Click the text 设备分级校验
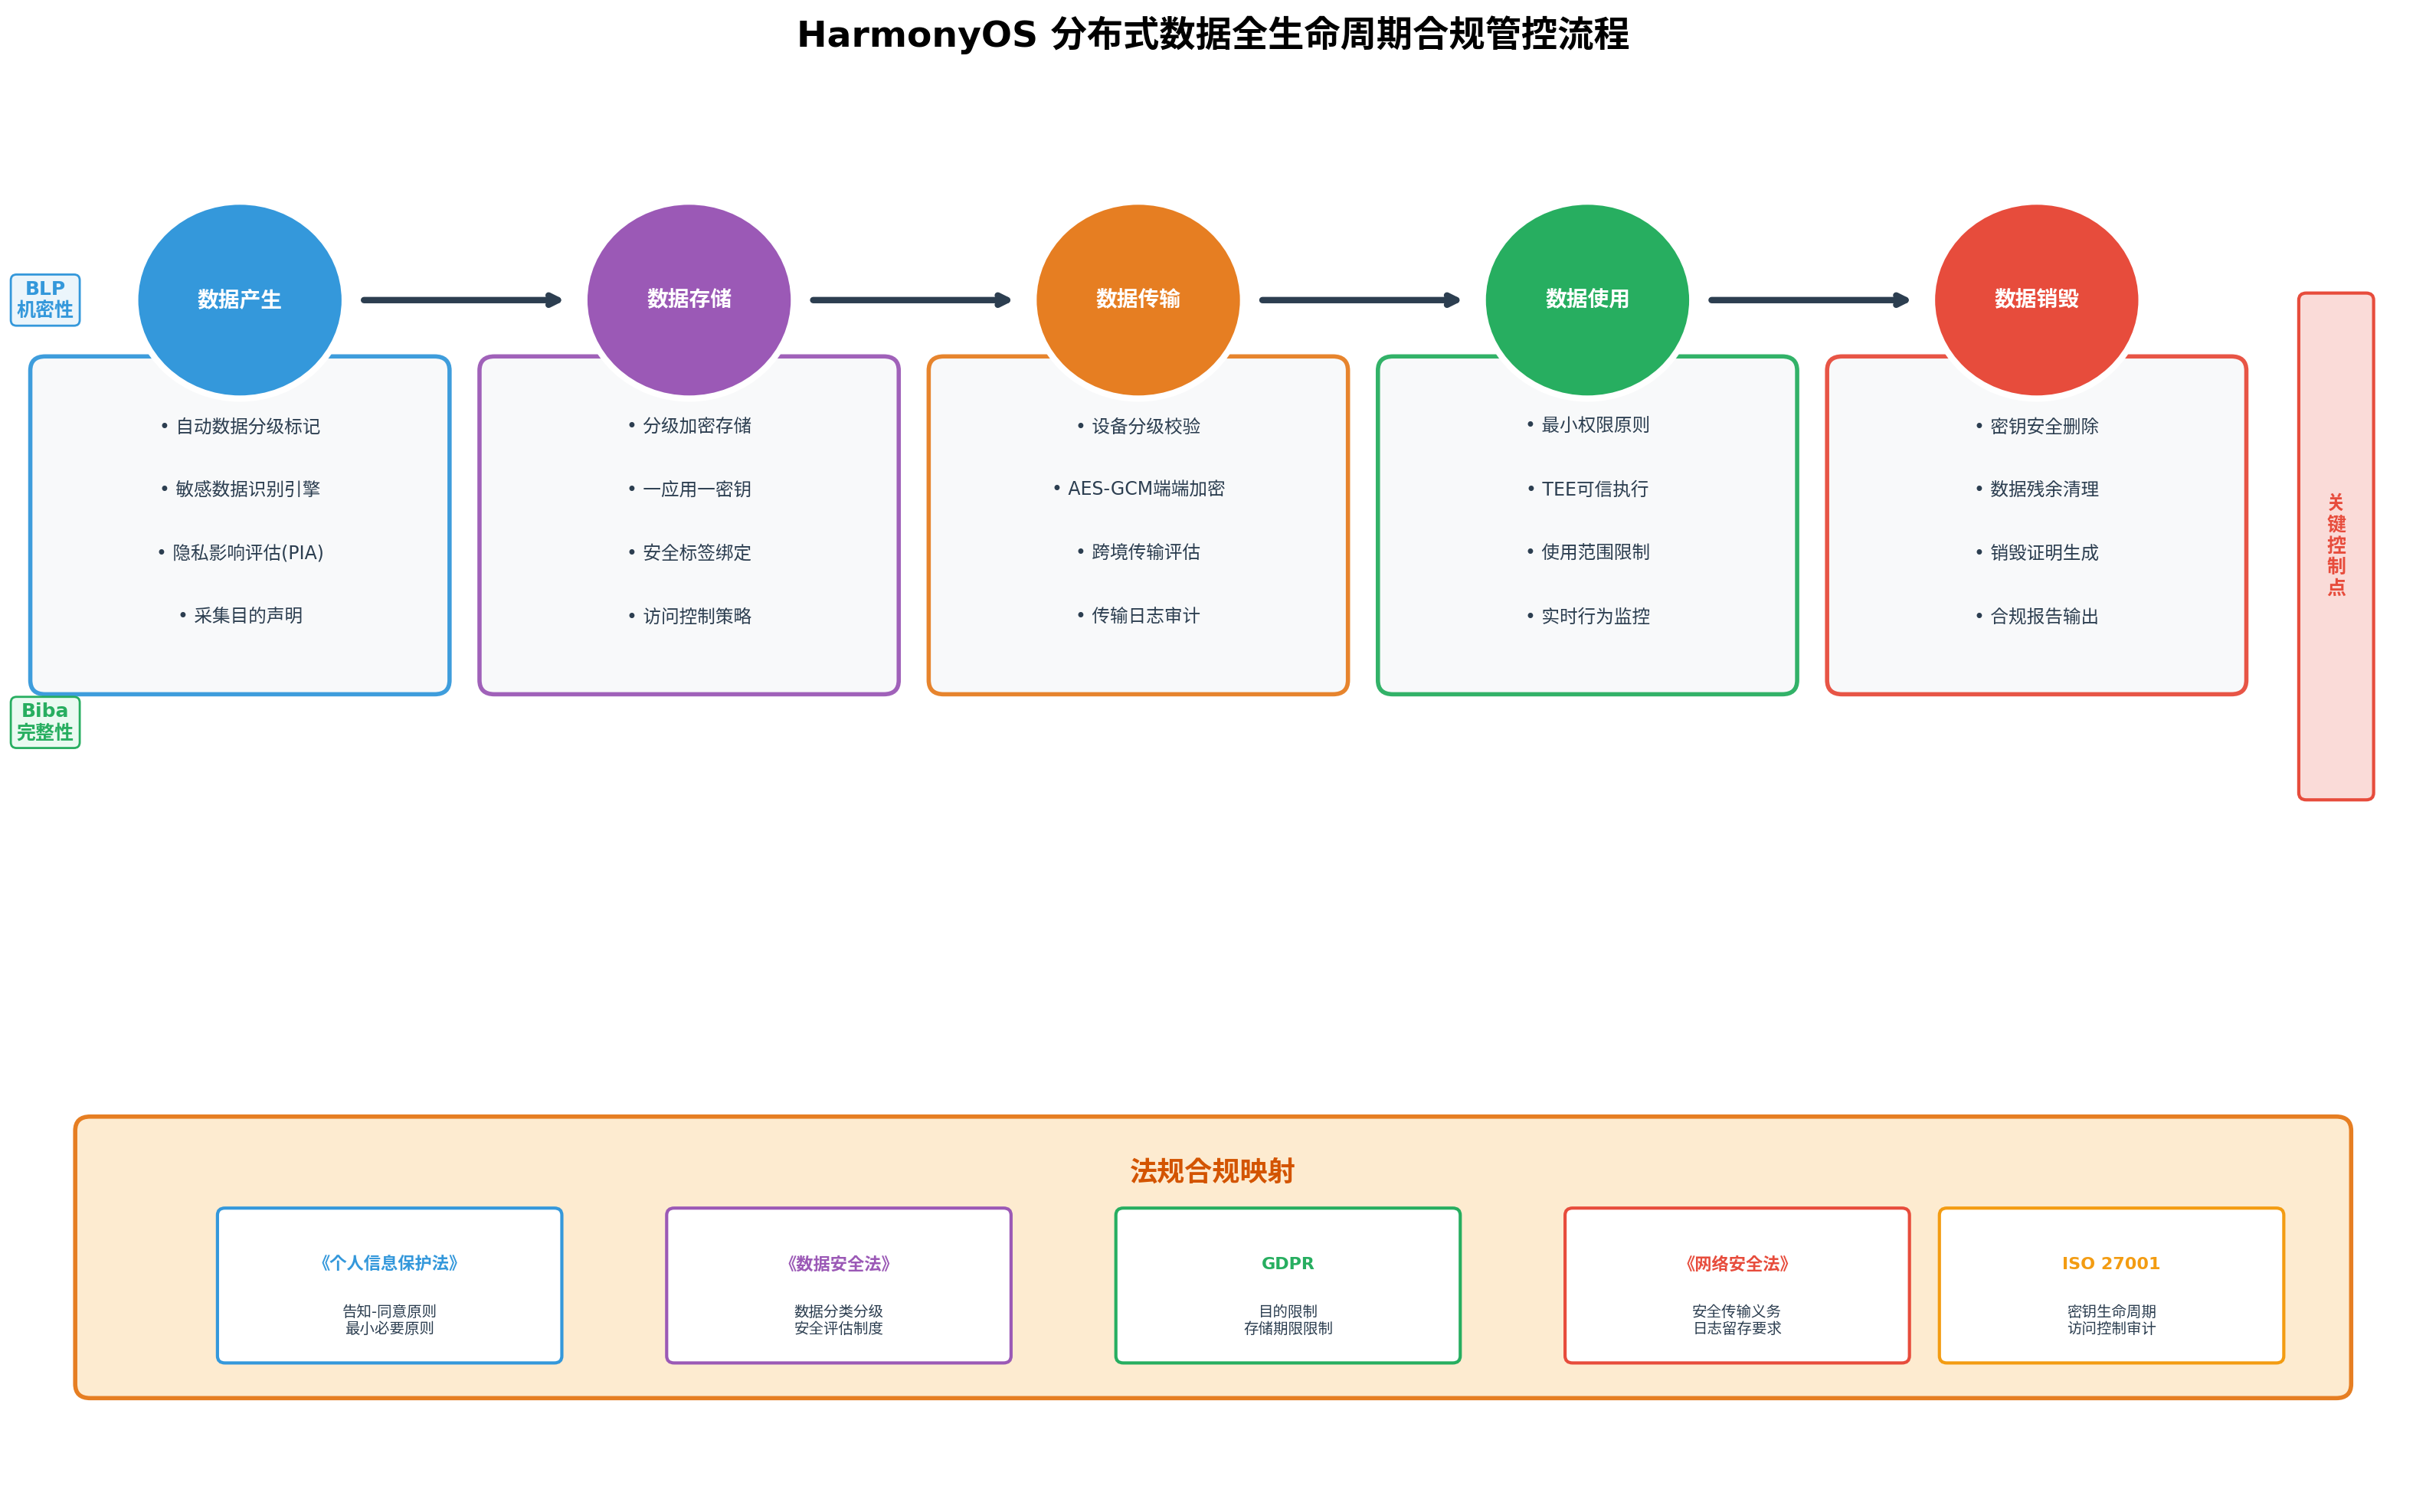This screenshot has height=1512, width=2426. (x=1146, y=427)
